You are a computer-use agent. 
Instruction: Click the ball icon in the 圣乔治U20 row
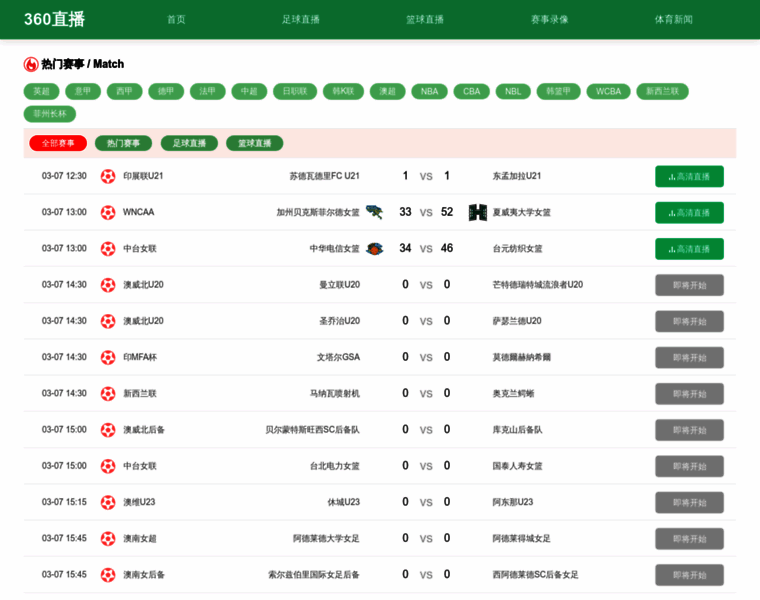(108, 321)
